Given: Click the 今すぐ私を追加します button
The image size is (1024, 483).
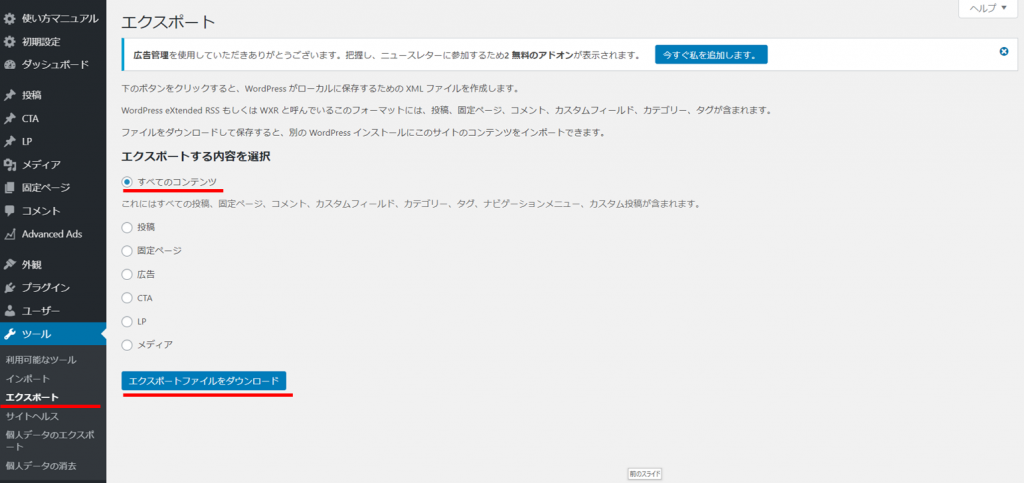Looking at the screenshot, I should (x=711, y=54).
